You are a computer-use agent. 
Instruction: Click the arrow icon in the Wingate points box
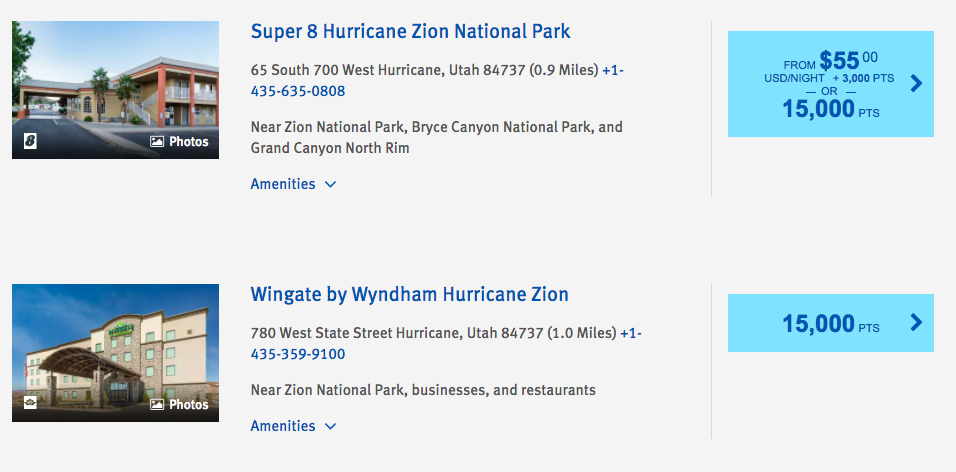916,323
